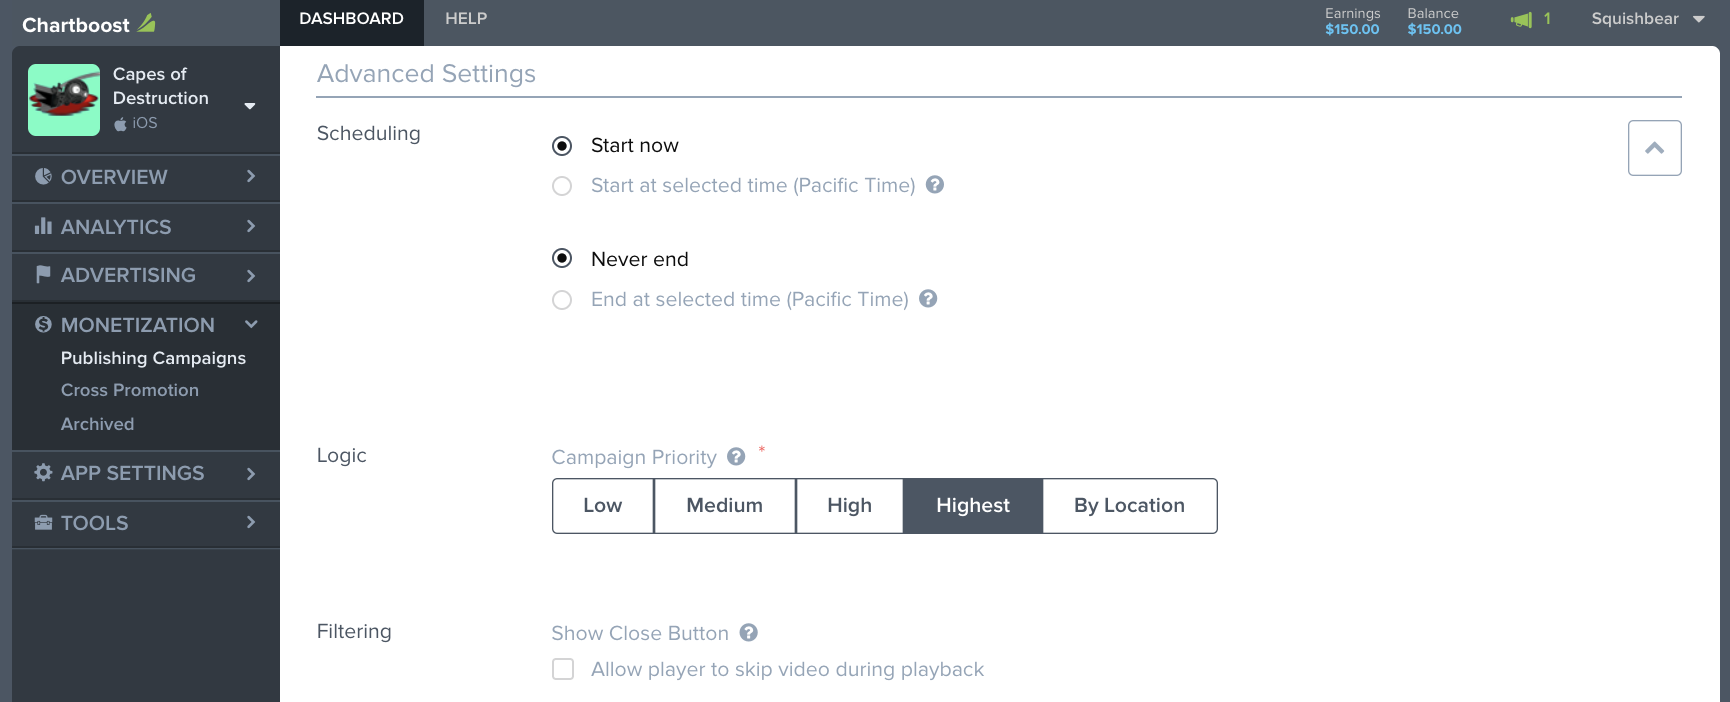Open the Squishbear account dropdown
Viewport: 1730px width, 702px height.
coord(1647,19)
